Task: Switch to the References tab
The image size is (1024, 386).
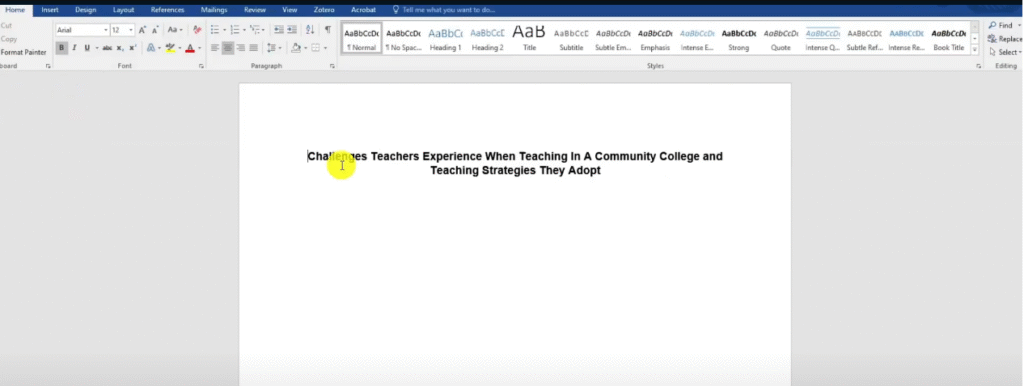Action: pos(167,10)
